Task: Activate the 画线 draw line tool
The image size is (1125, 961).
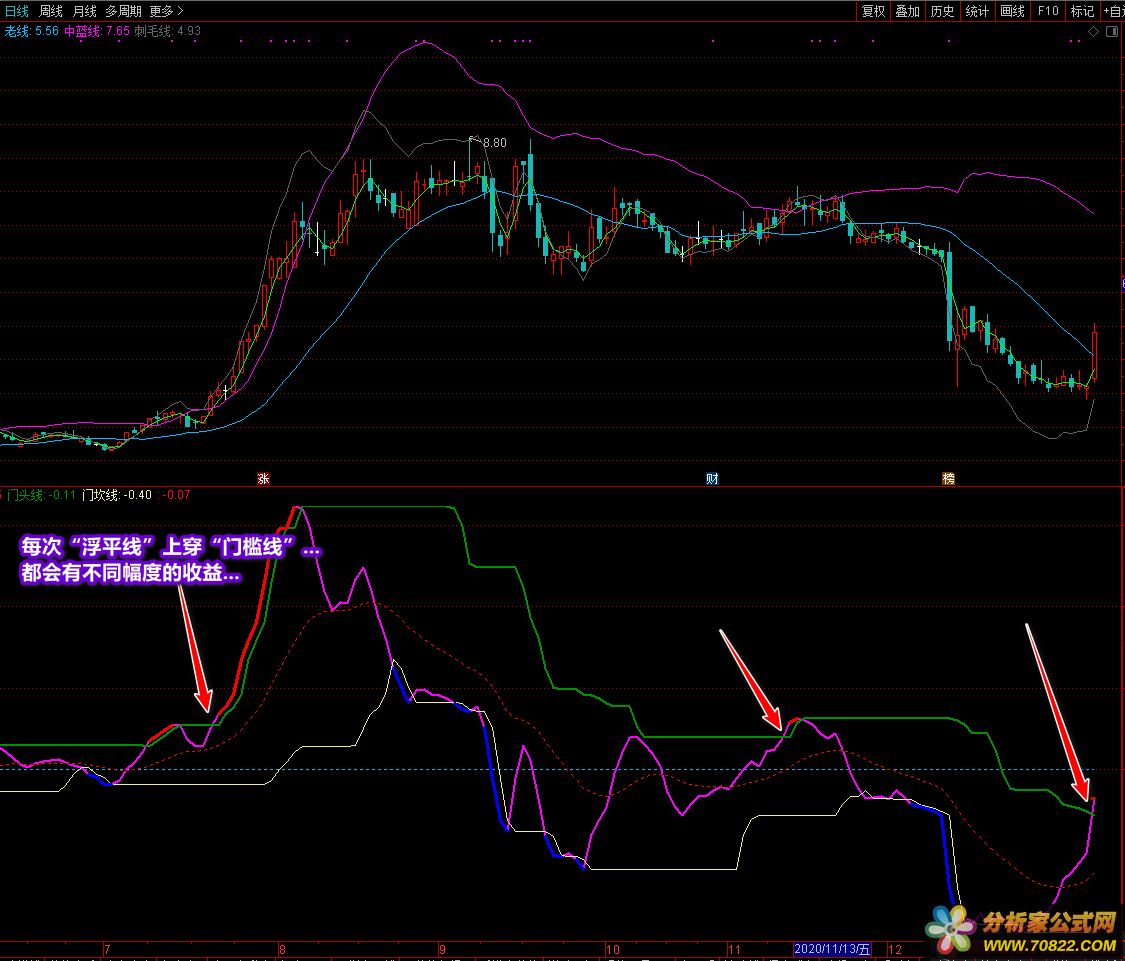Action: 1012,11
